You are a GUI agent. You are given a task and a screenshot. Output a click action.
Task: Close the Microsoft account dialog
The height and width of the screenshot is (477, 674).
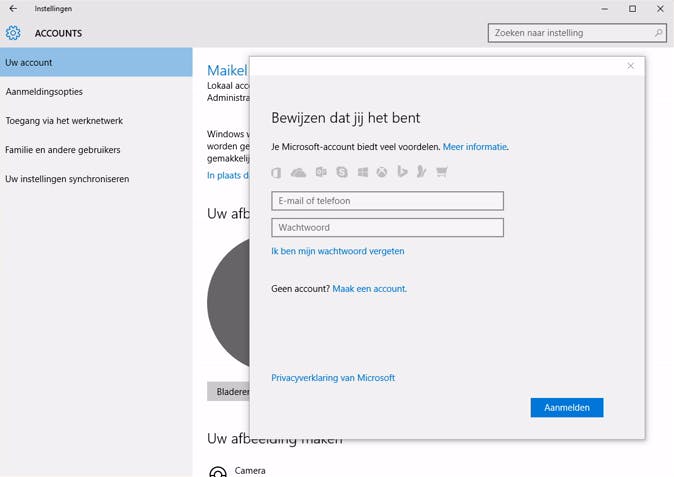[x=630, y=66]
